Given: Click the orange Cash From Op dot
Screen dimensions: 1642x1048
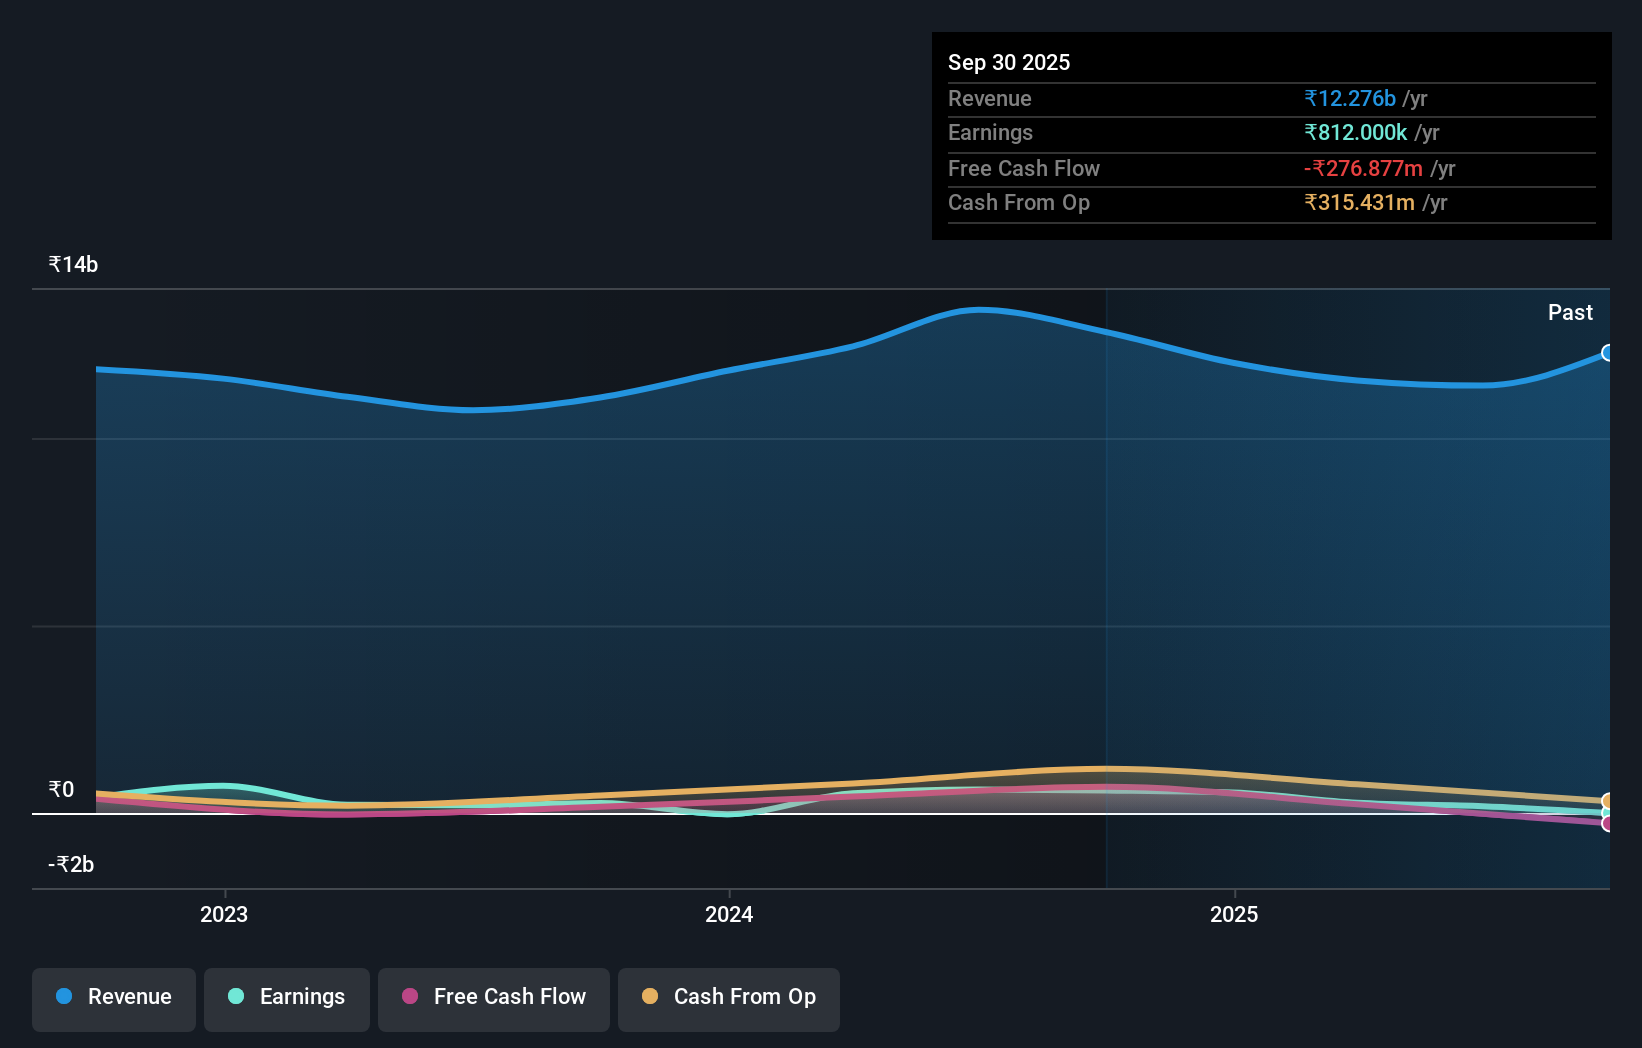Looking at the screenshot, I should (651, 997).
